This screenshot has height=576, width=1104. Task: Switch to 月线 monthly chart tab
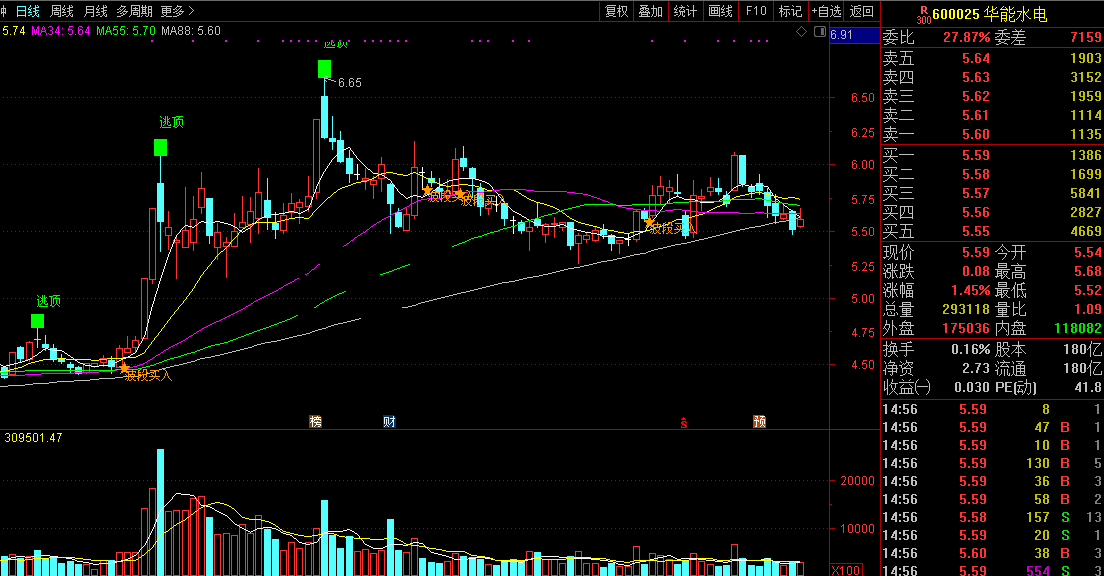click(x=96, y=11)
